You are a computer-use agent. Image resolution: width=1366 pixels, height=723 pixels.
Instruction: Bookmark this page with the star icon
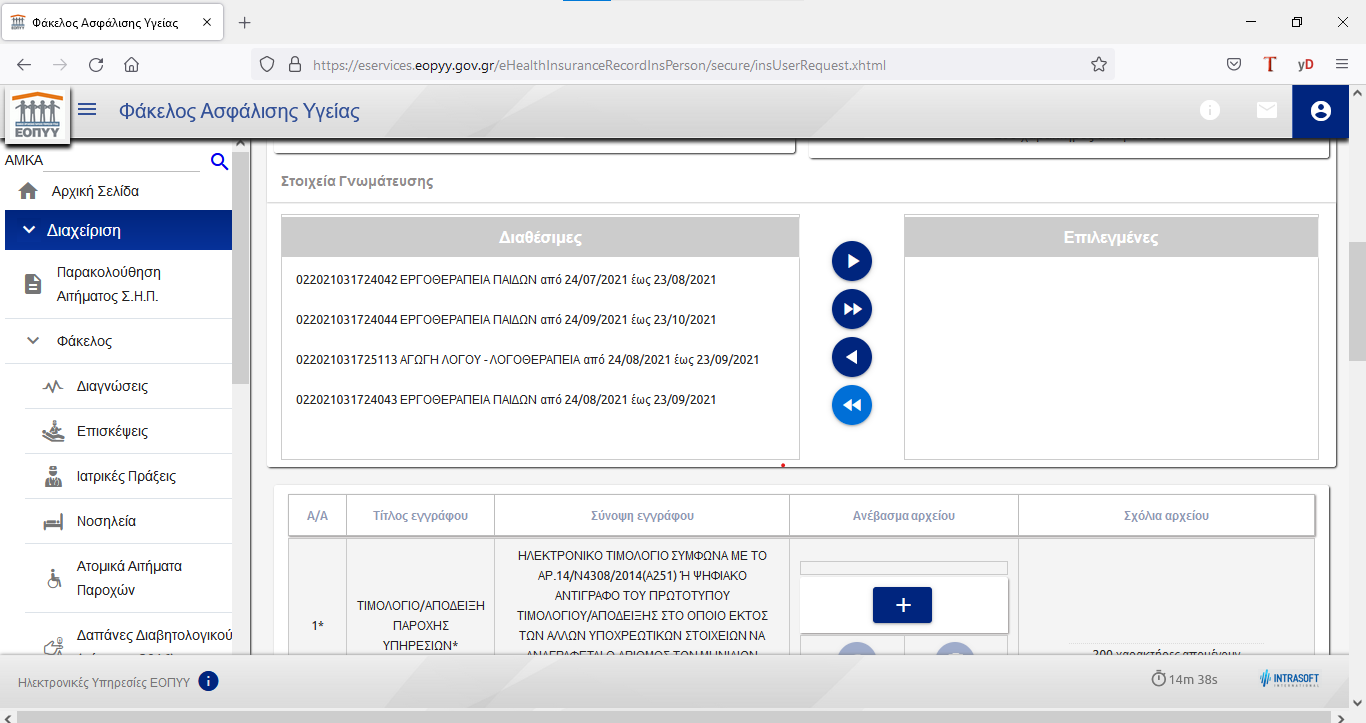click(1099, 65)
